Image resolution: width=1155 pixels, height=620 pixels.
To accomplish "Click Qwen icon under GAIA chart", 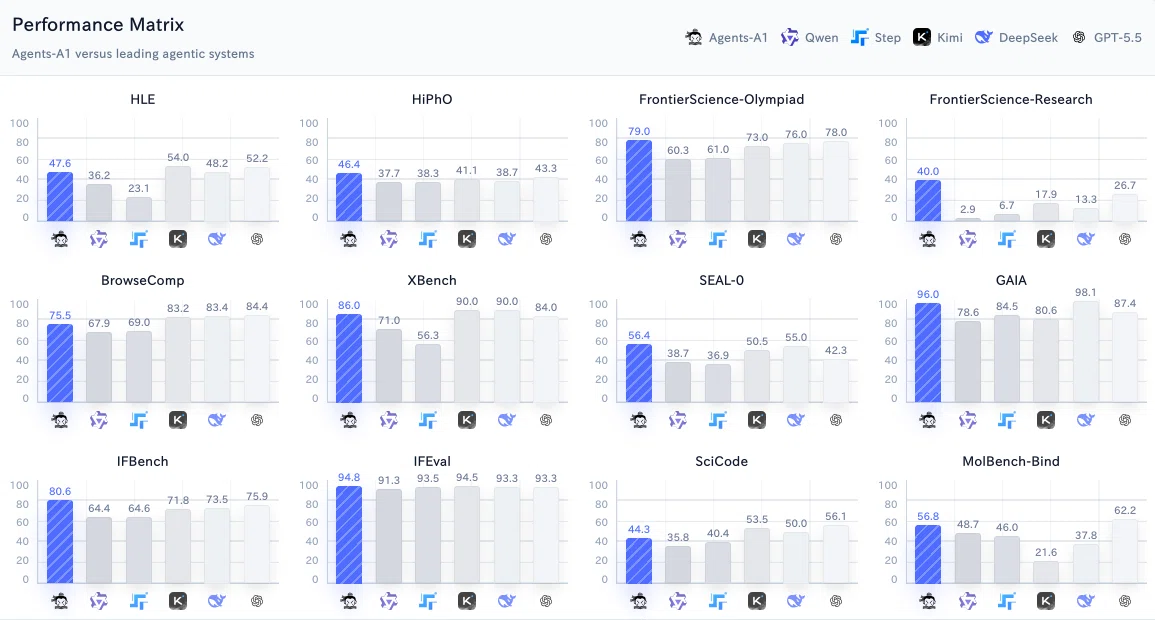I will [967, 420].
